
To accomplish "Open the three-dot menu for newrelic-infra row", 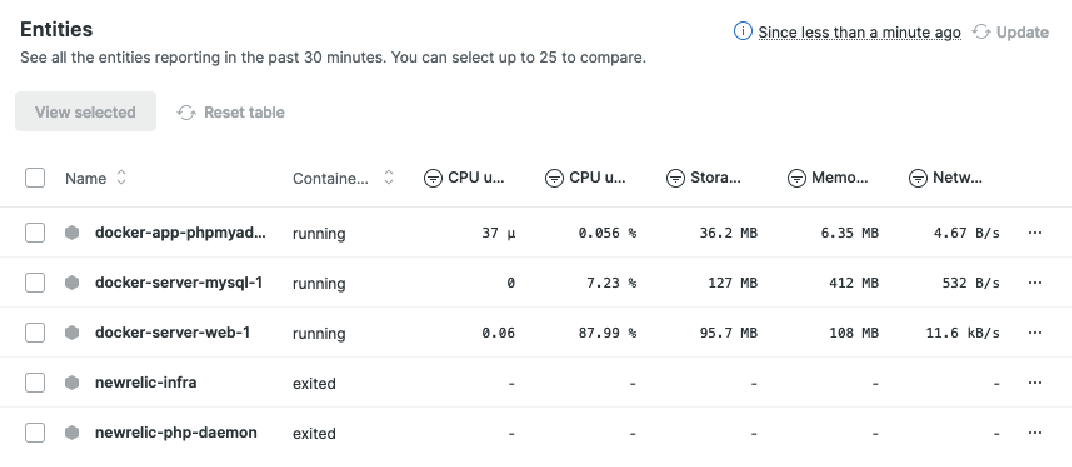I will [1035, 383].
